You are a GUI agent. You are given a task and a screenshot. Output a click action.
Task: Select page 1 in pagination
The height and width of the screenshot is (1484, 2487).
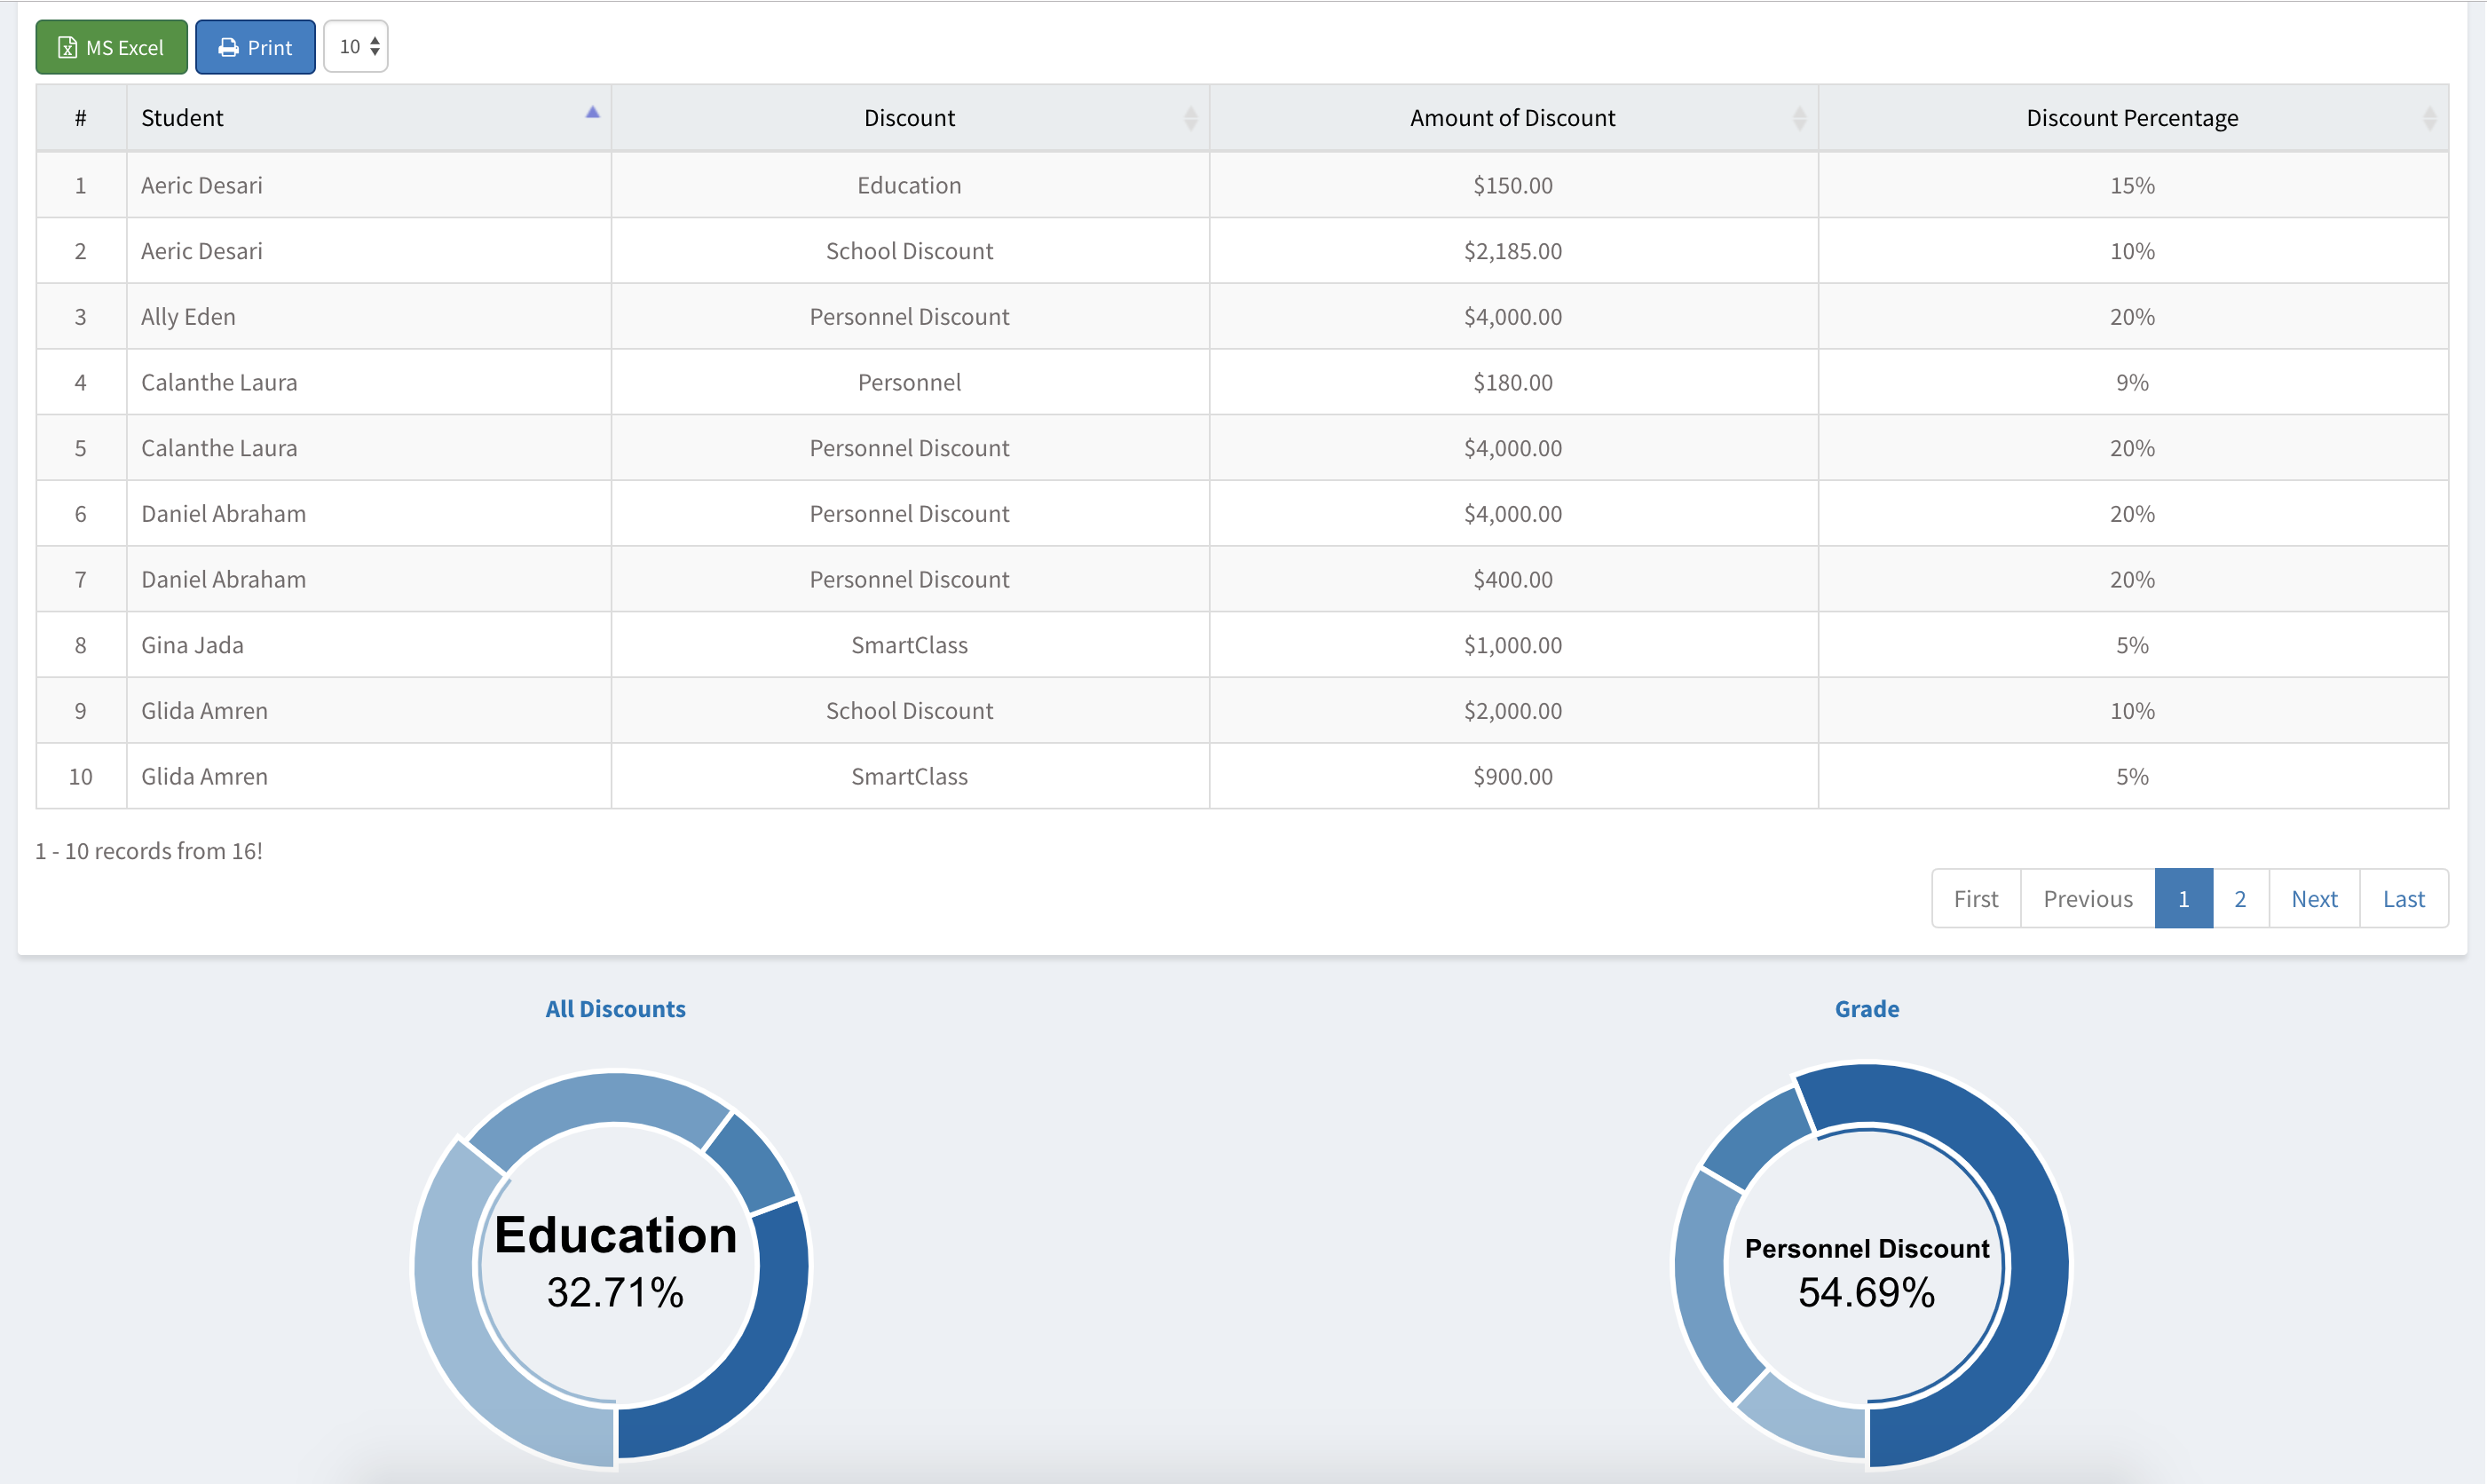pyautogui.click(x=2183, y=898)
